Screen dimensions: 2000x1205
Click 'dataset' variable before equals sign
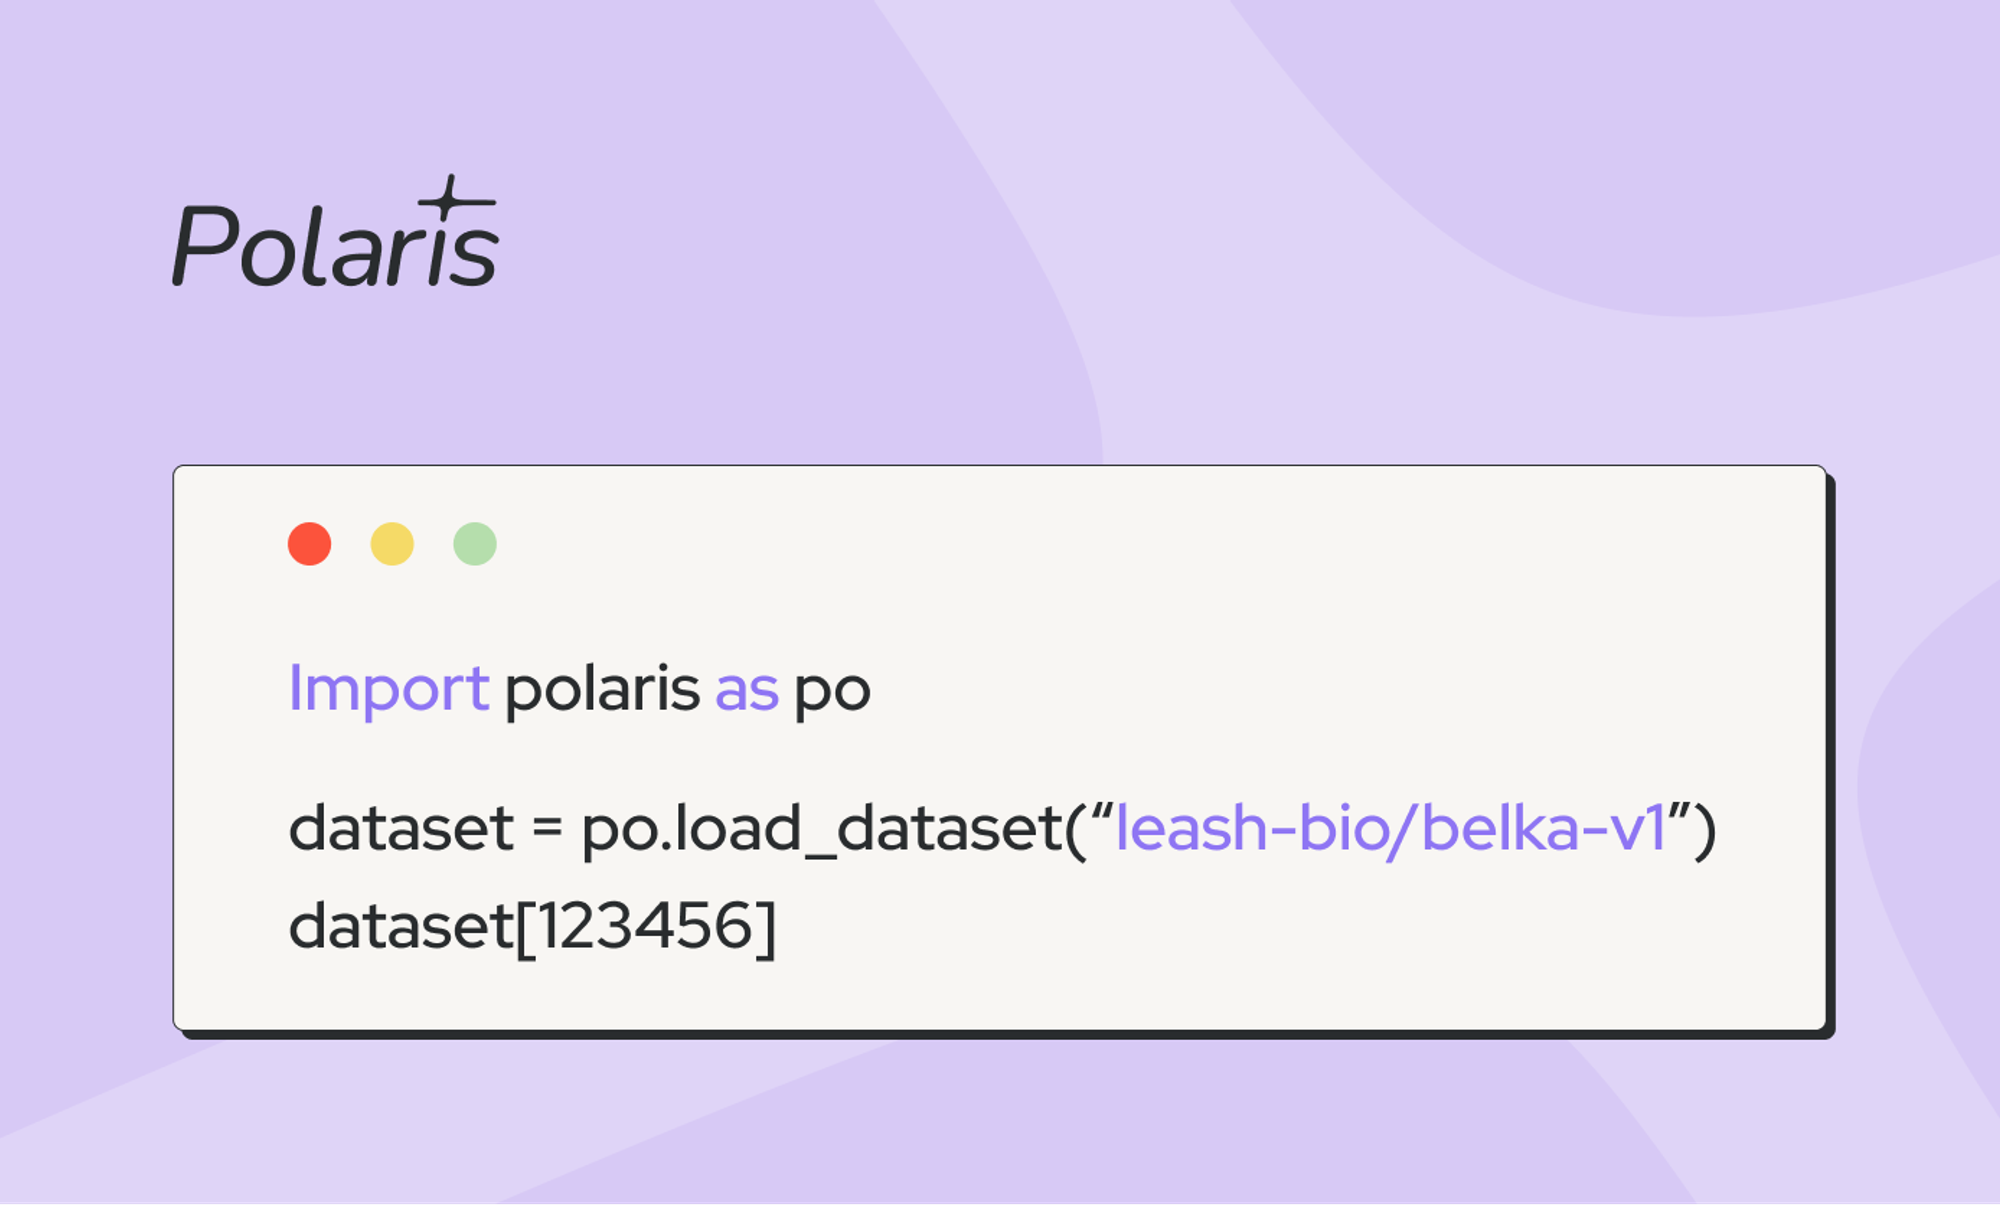[x=400, y=828]
